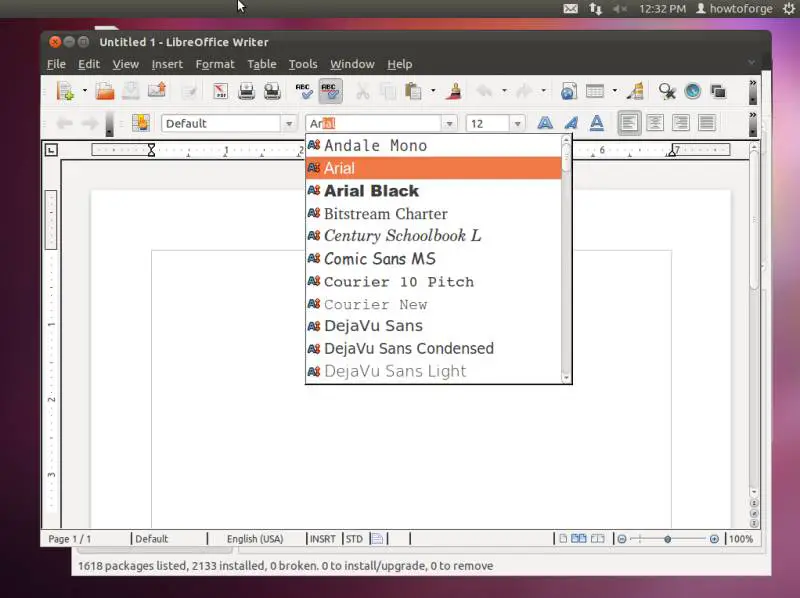This screenshot has width=800, height=598.
Task: Choose Arial Black from the font list
Action: [433, 191]
